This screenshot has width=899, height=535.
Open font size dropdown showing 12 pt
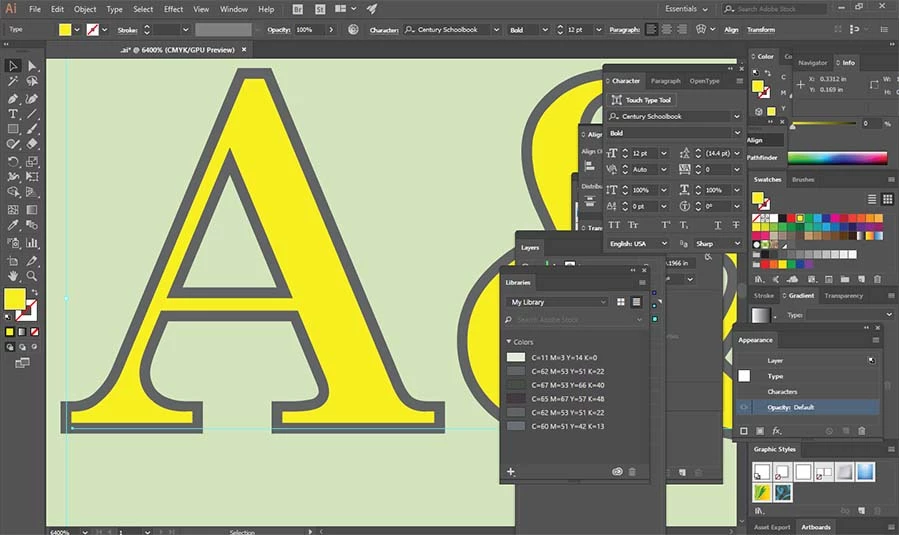(x=663, y=153)
